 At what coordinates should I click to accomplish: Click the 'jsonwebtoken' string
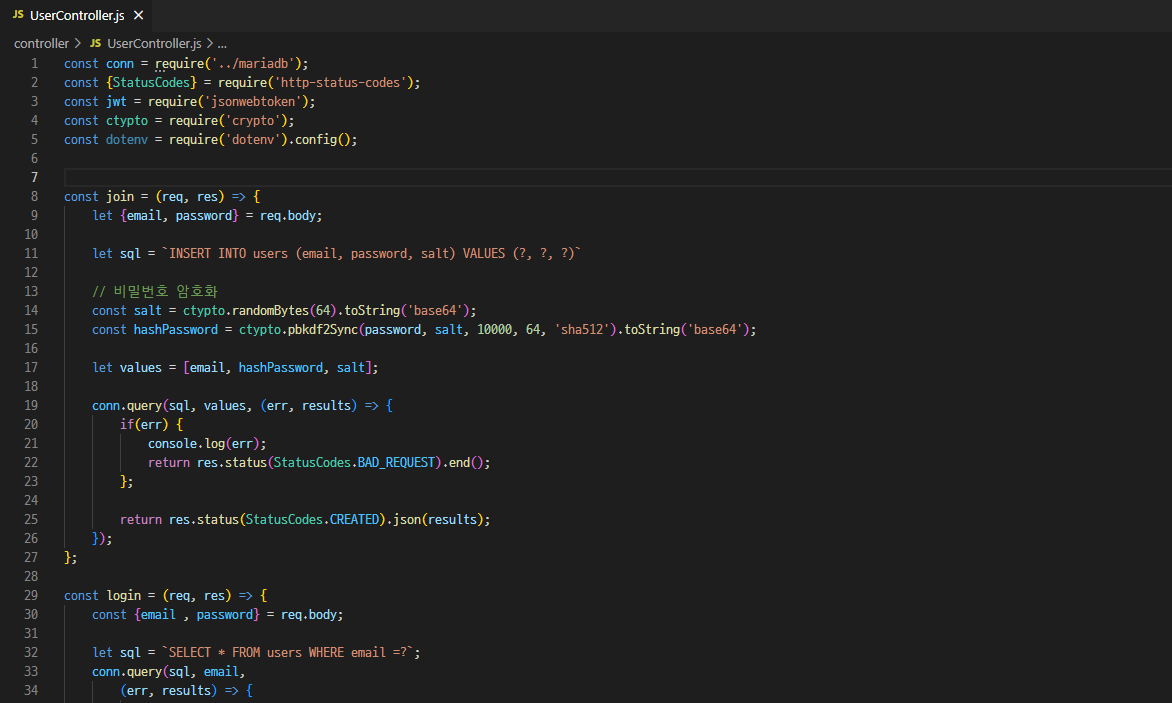tap(253, 102)
